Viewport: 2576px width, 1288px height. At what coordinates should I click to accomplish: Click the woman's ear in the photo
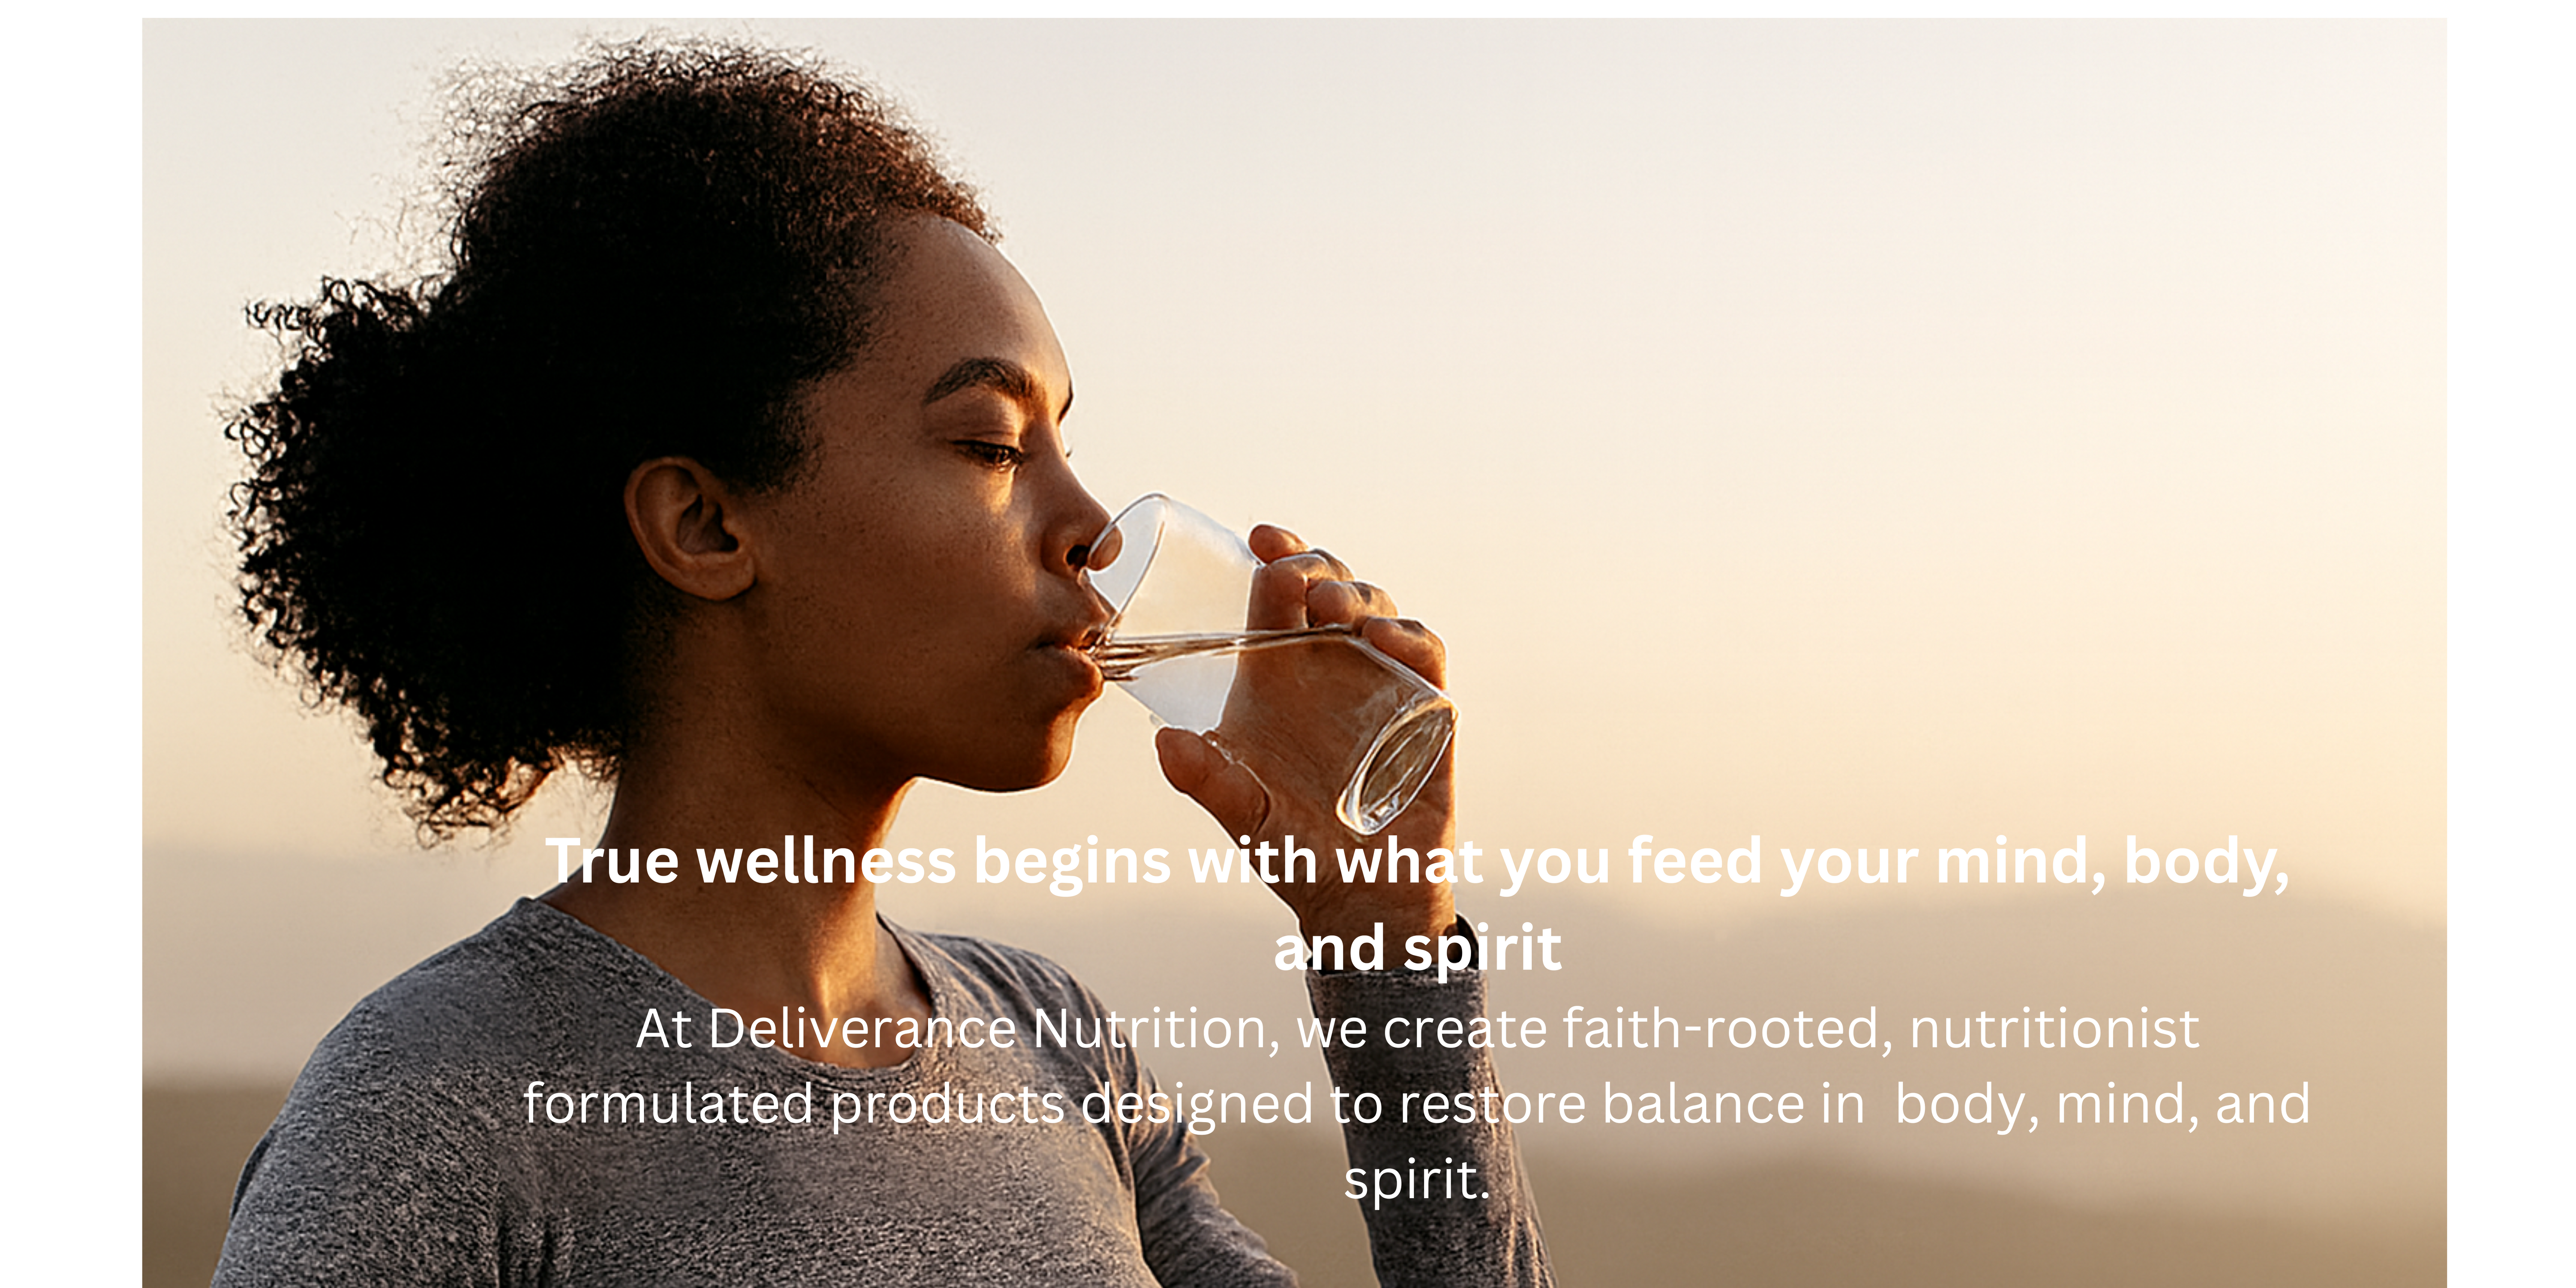pos(690,530)
